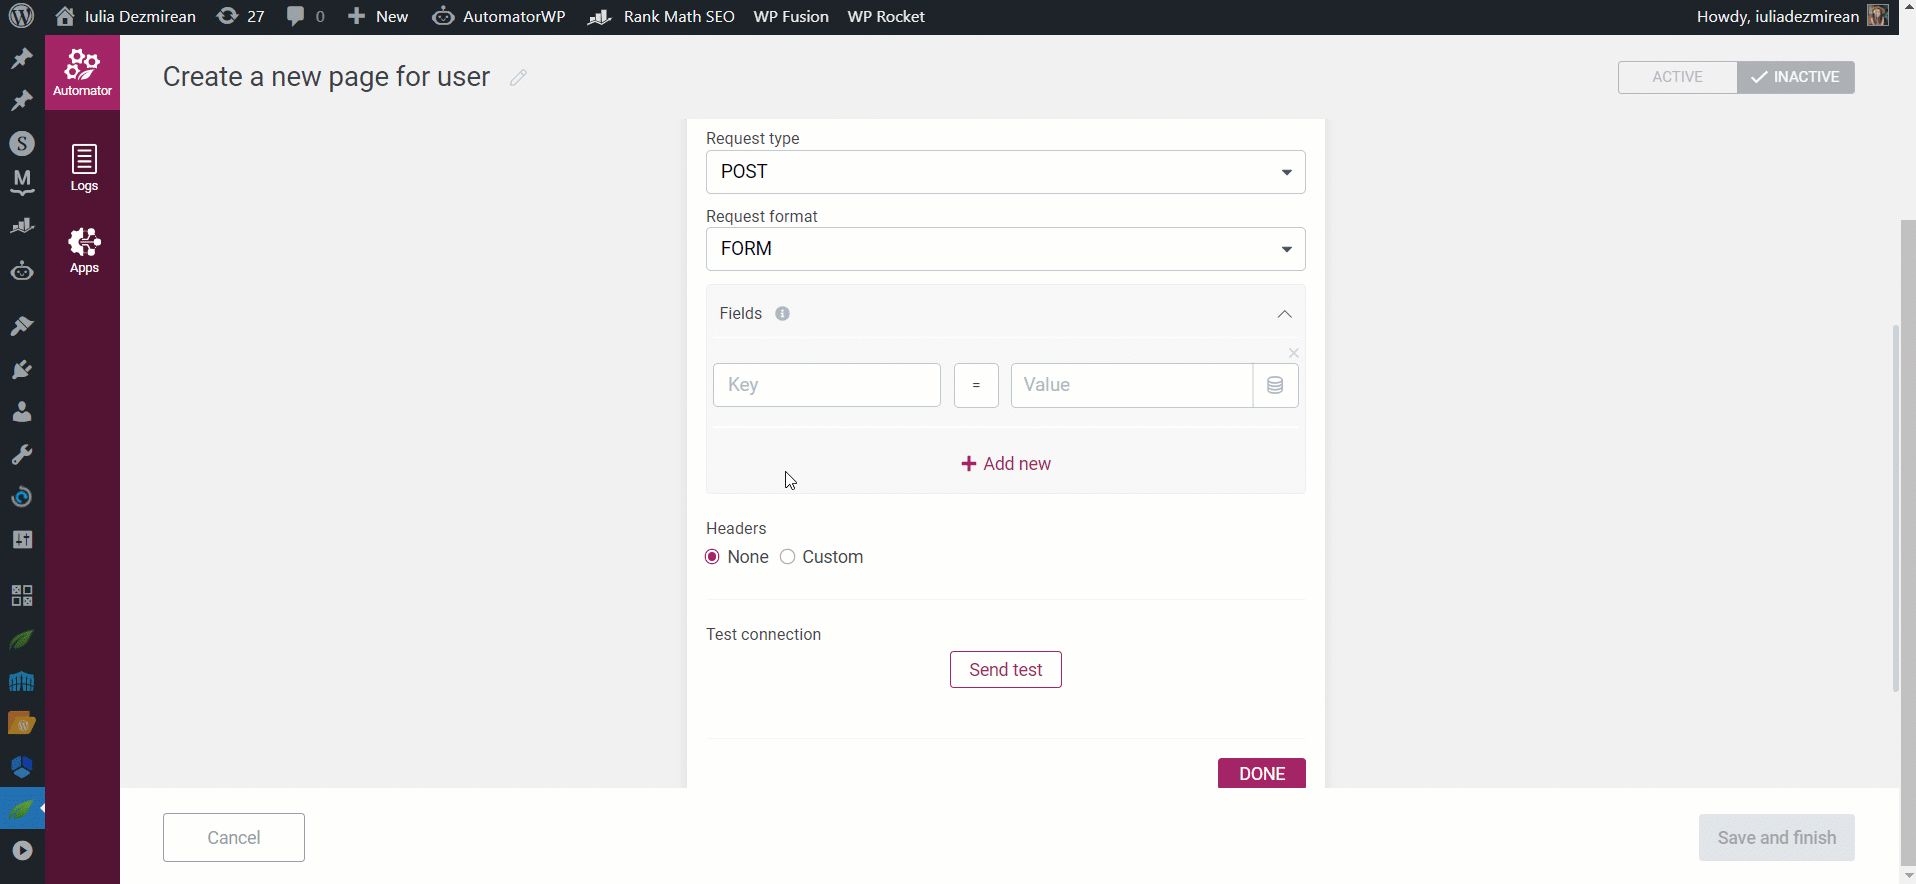The height and width of the screenshot is (884, 1916).
Task: Click Save and finish
Action: (1777, 838)
